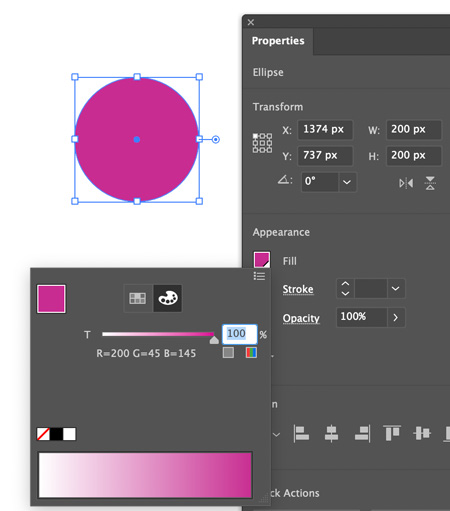Click the global color gray square icon

[x=228, y=352]
